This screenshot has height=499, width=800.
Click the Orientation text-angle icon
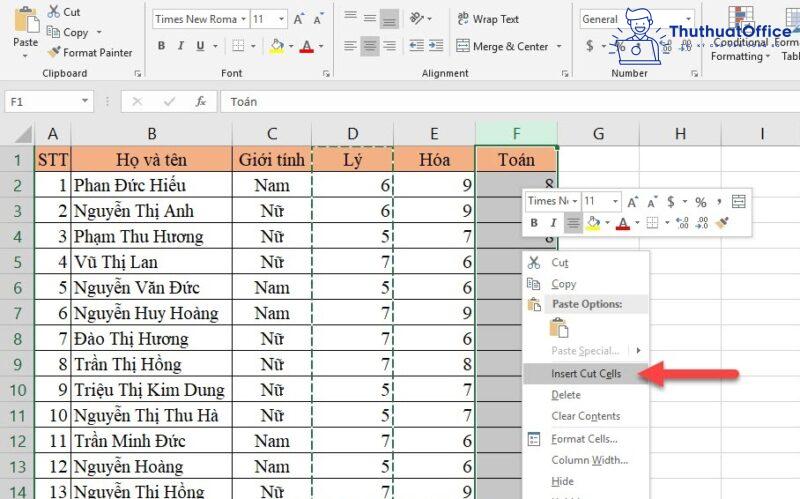point(417,19)
